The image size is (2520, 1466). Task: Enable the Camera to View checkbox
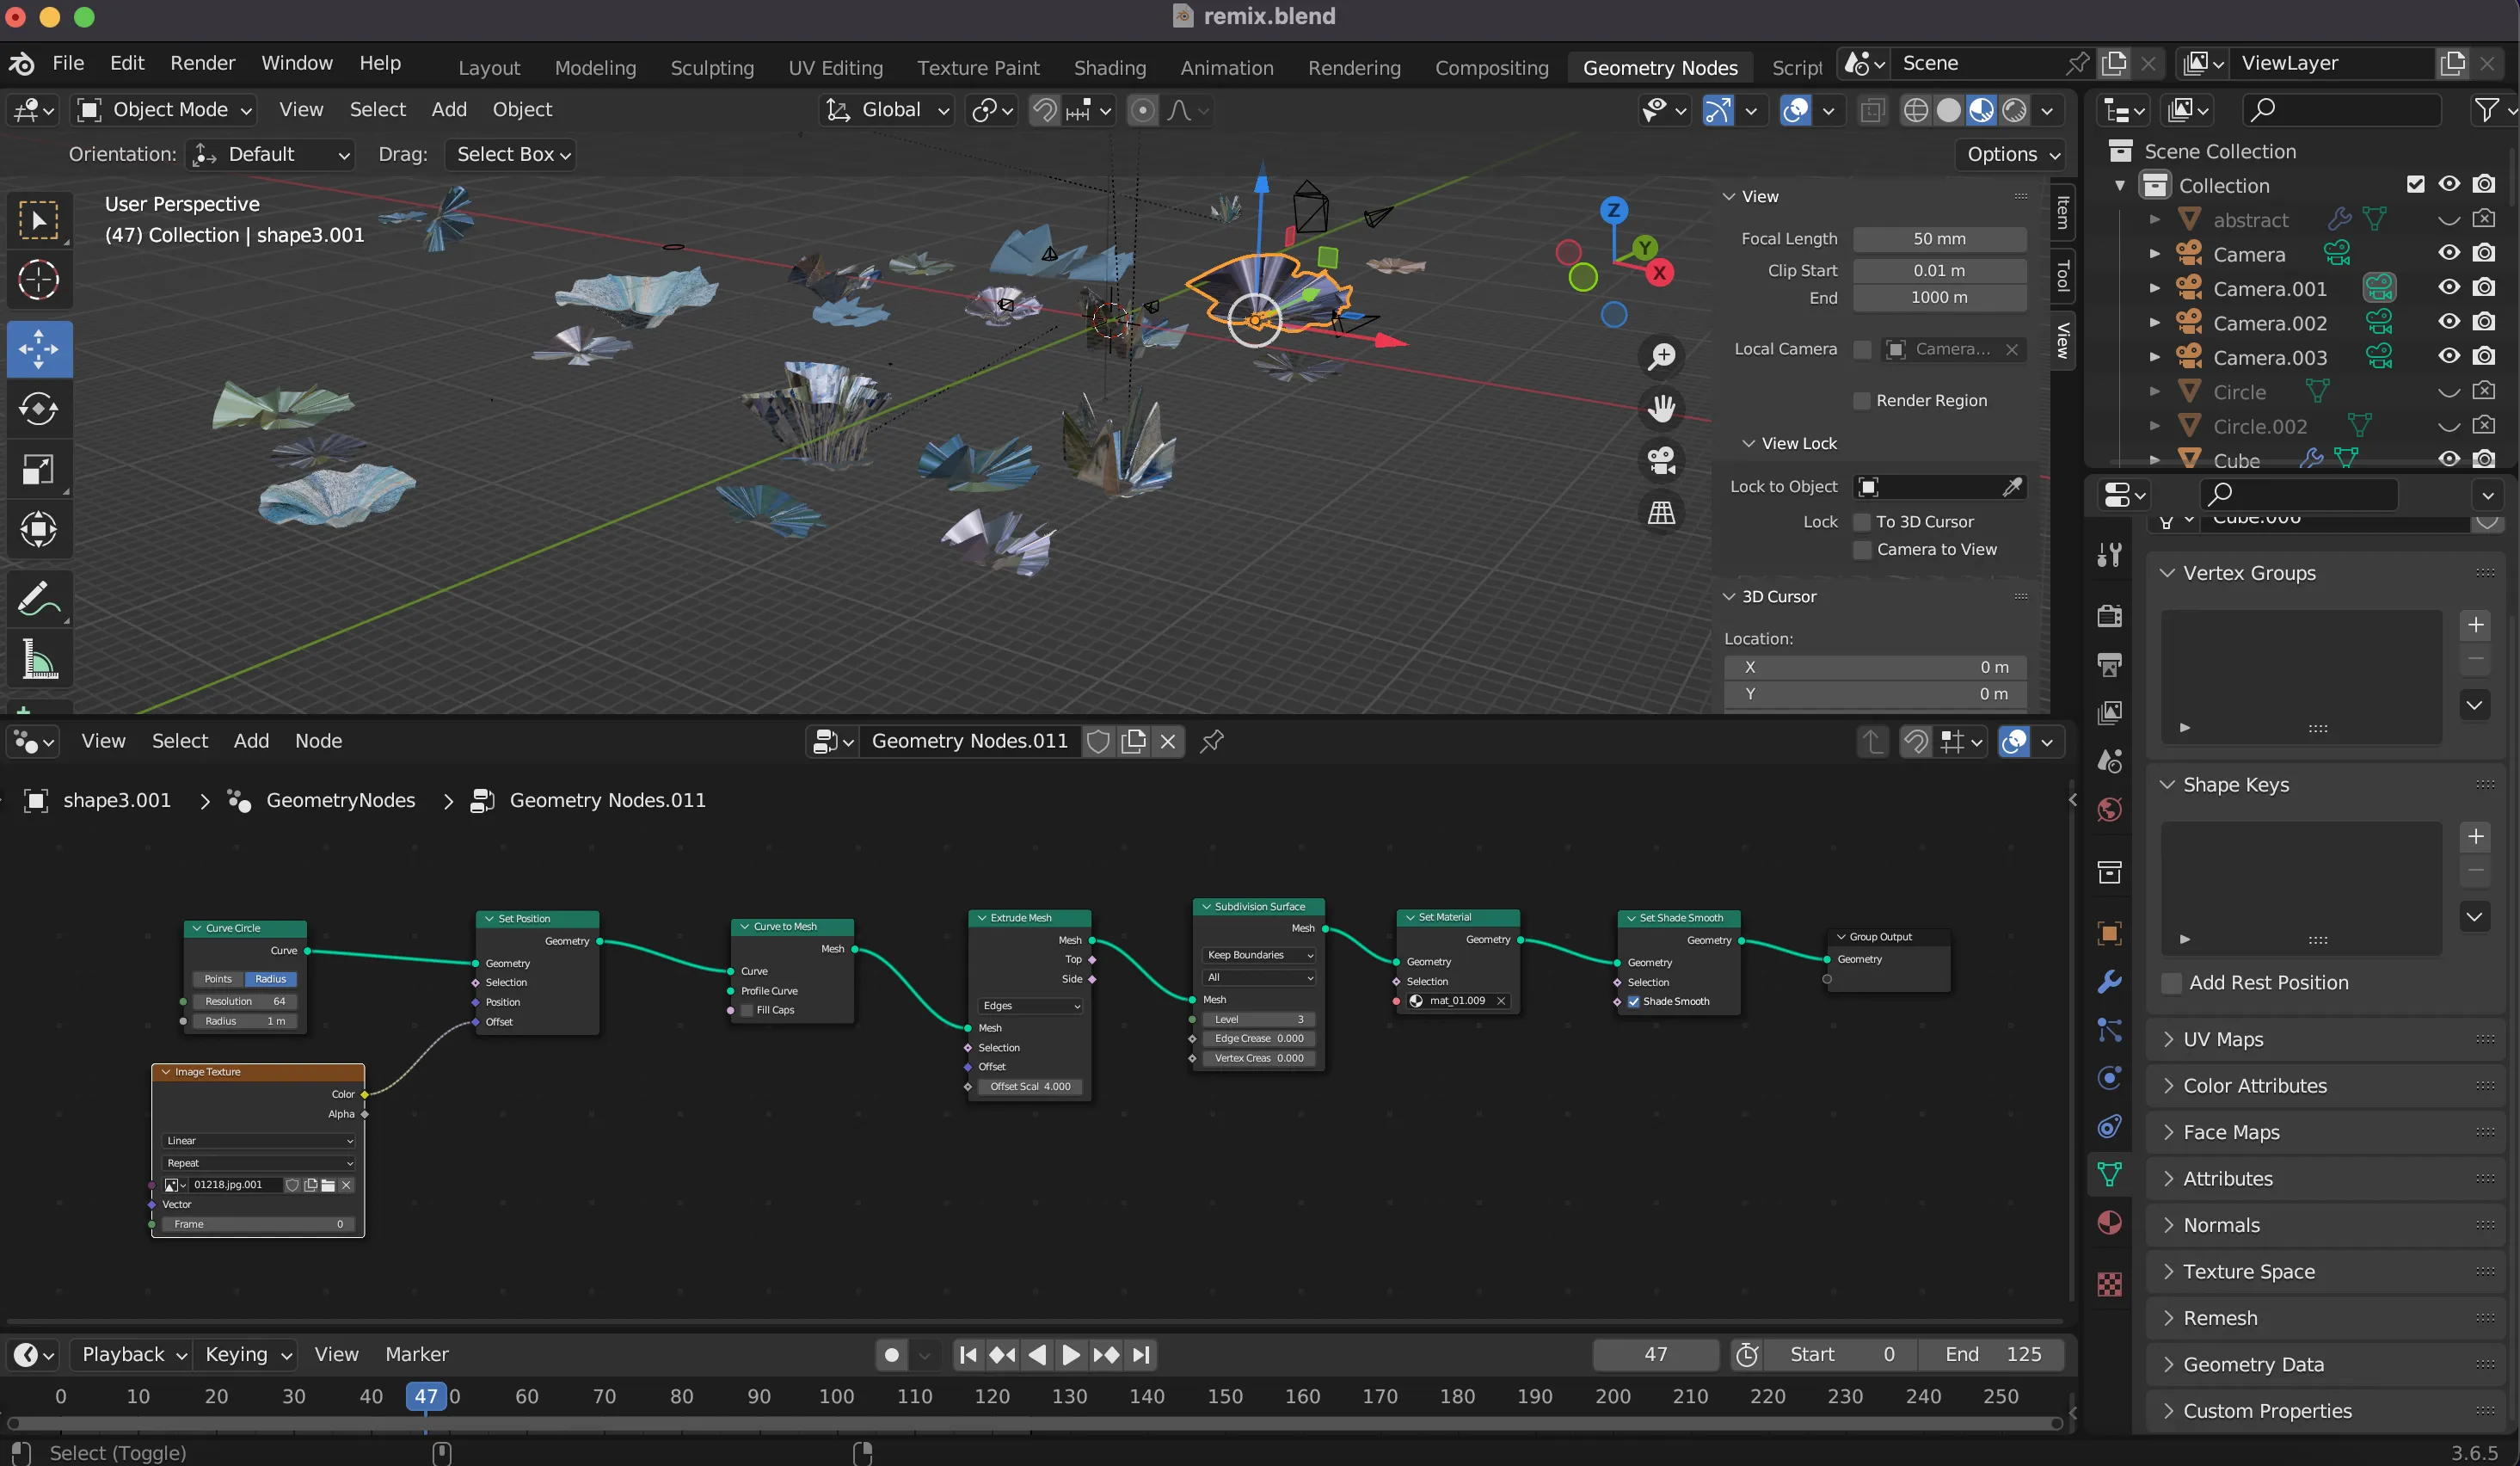coord(1863,550)
